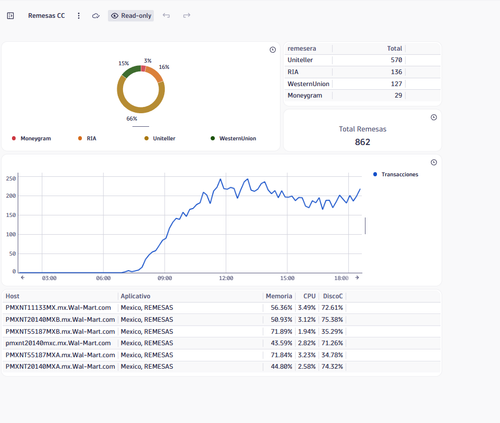This screenshot has width=500, height=423.
Task: Toggle the Moneygram legend series
Action: pyautogui.click(x=32, y=138)
